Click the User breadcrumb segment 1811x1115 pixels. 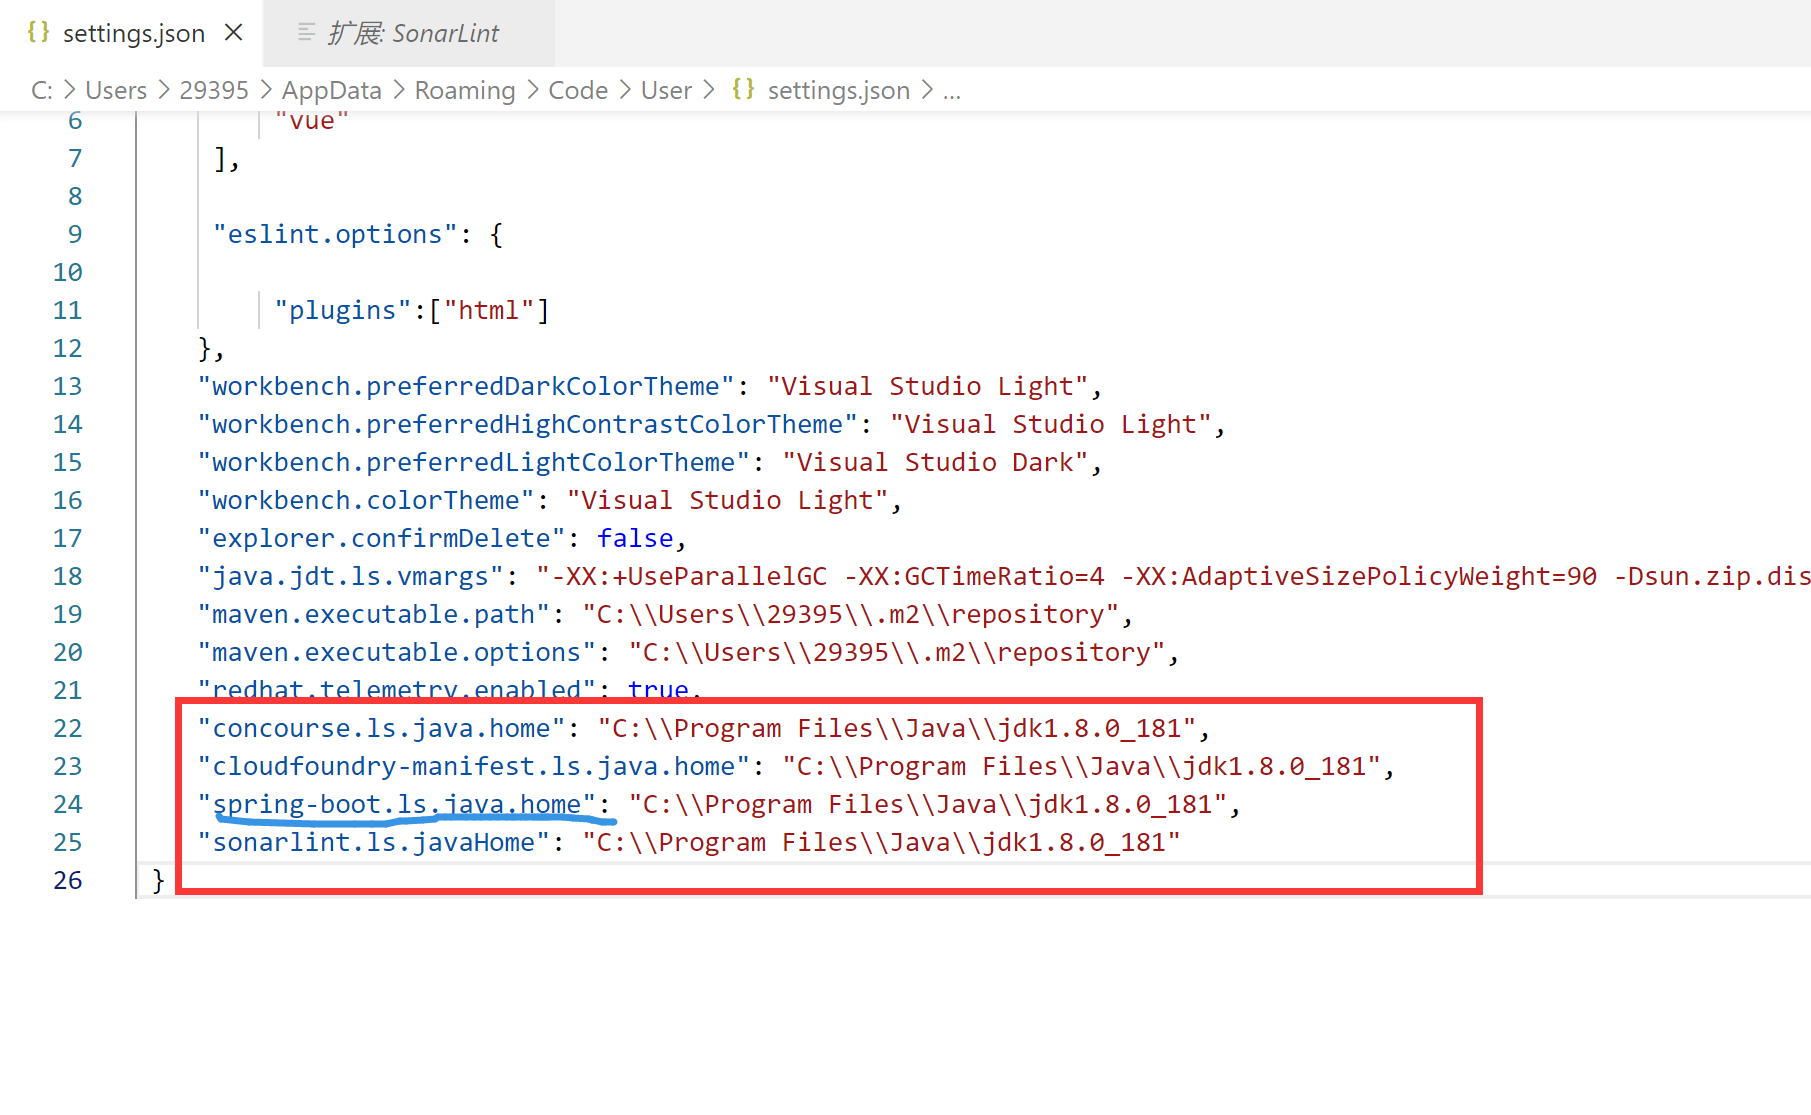coord(666,90)
